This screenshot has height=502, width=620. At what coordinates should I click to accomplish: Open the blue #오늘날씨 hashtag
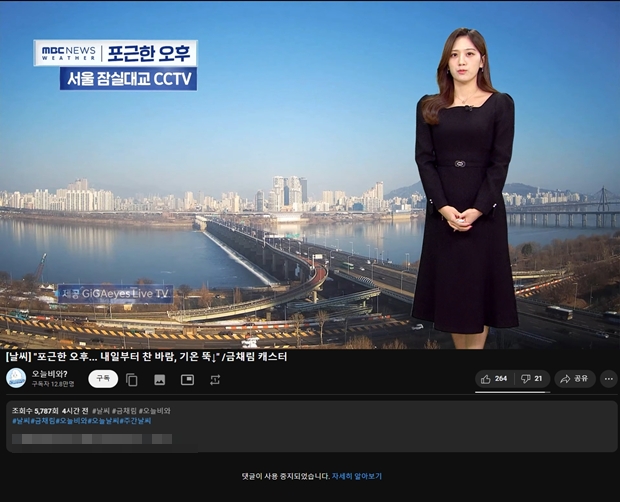pos(103,421)
